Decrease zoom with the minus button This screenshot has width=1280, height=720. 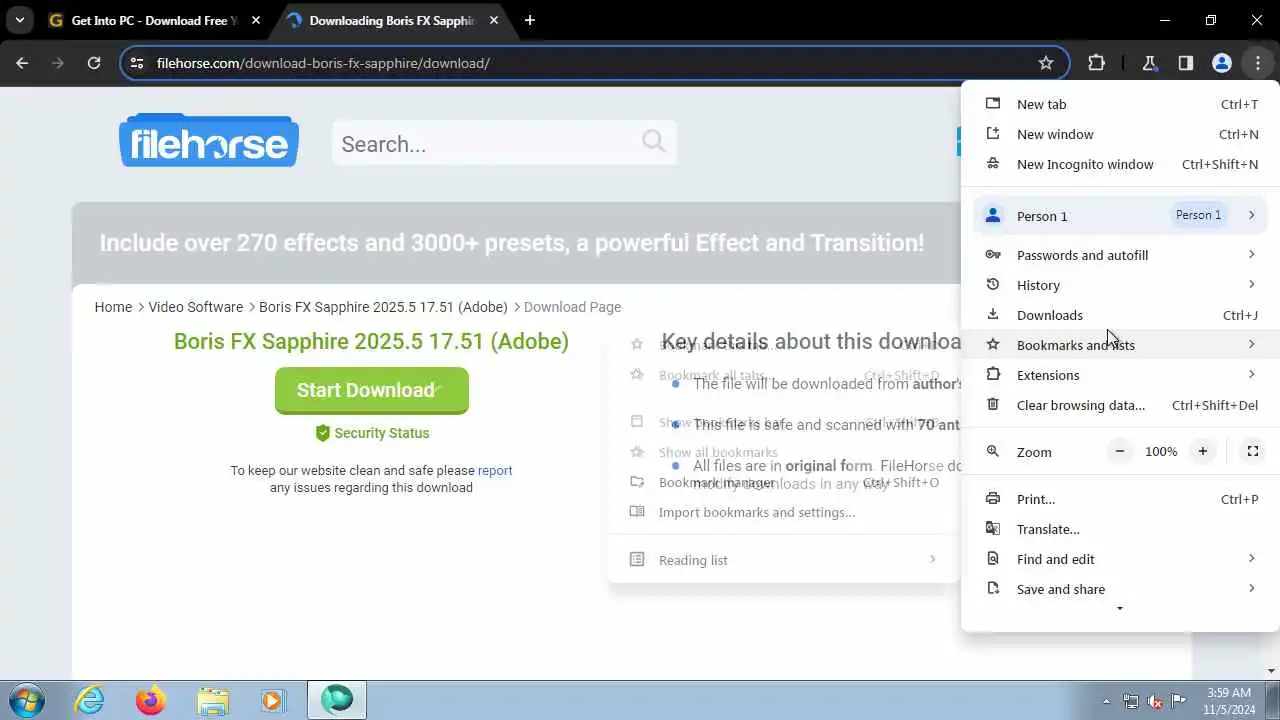[x=1120, y=451]
